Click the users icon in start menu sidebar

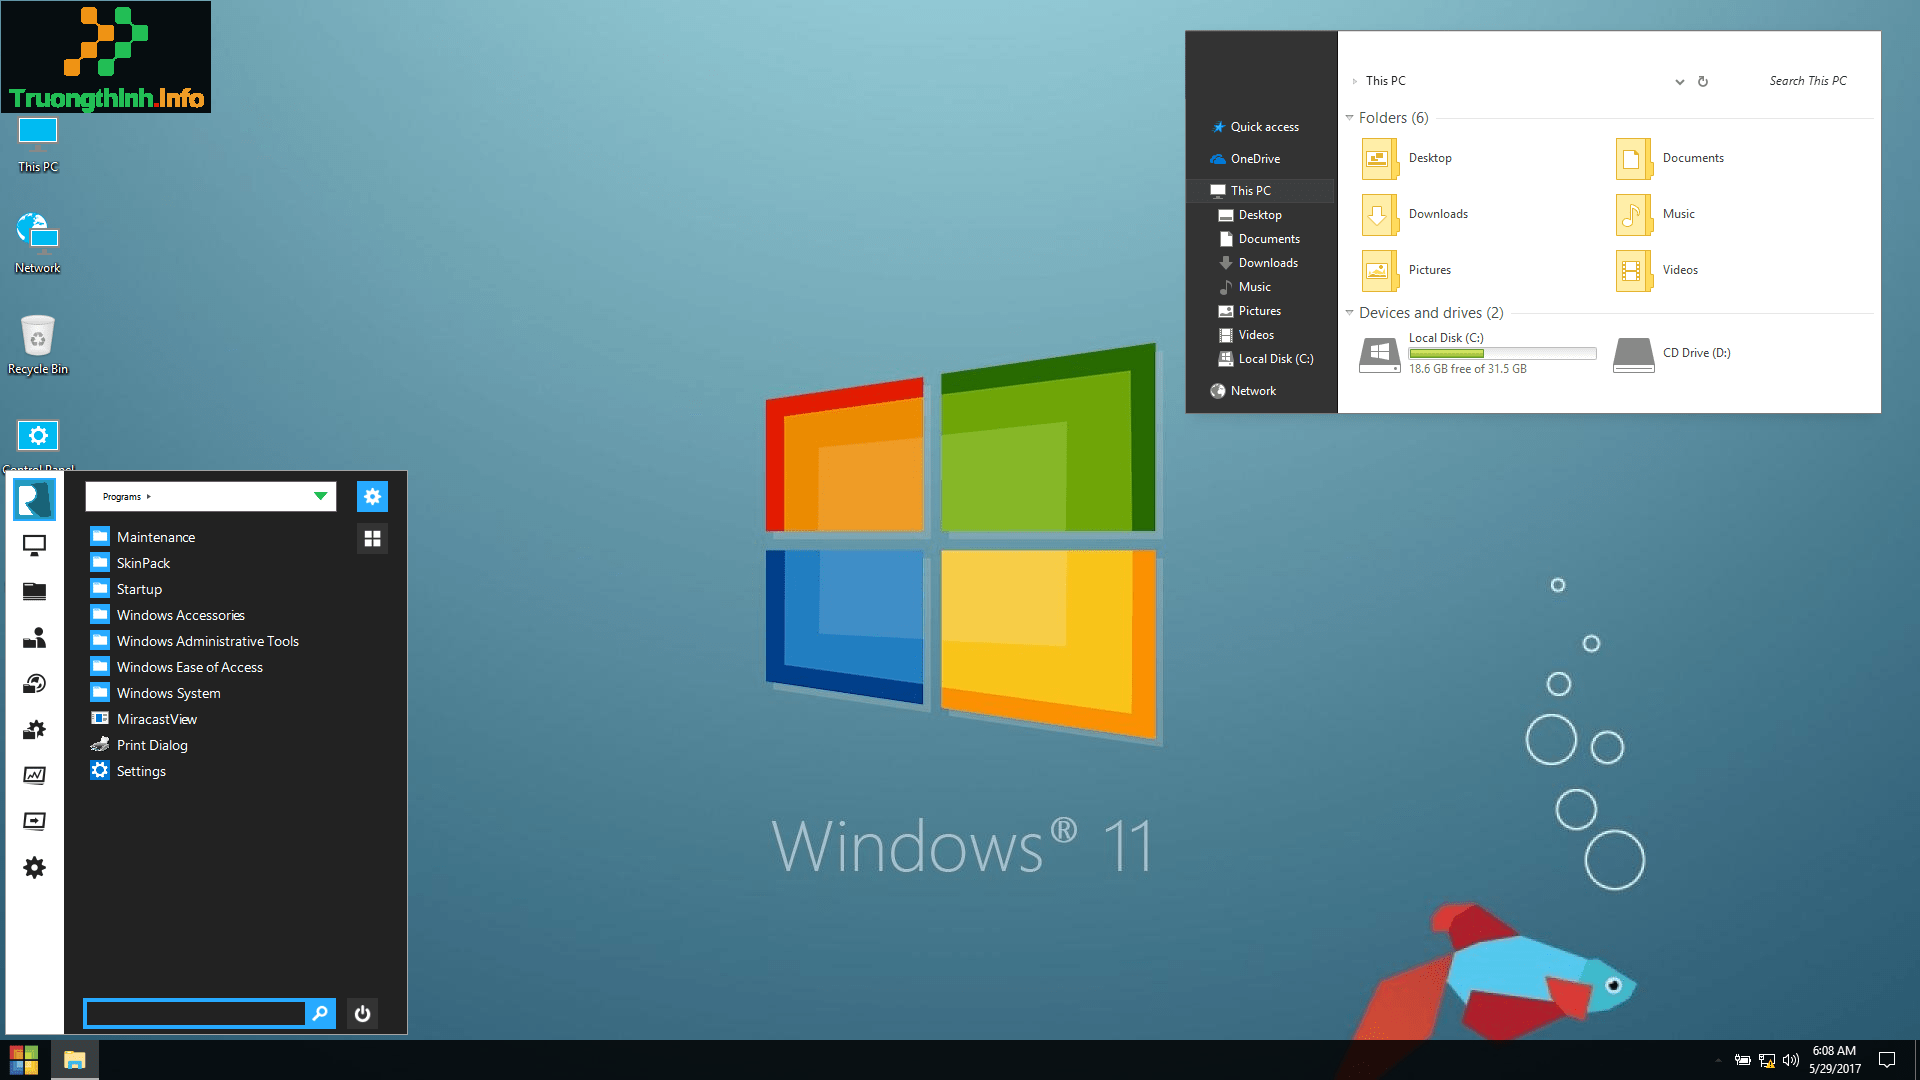(34, 638)
